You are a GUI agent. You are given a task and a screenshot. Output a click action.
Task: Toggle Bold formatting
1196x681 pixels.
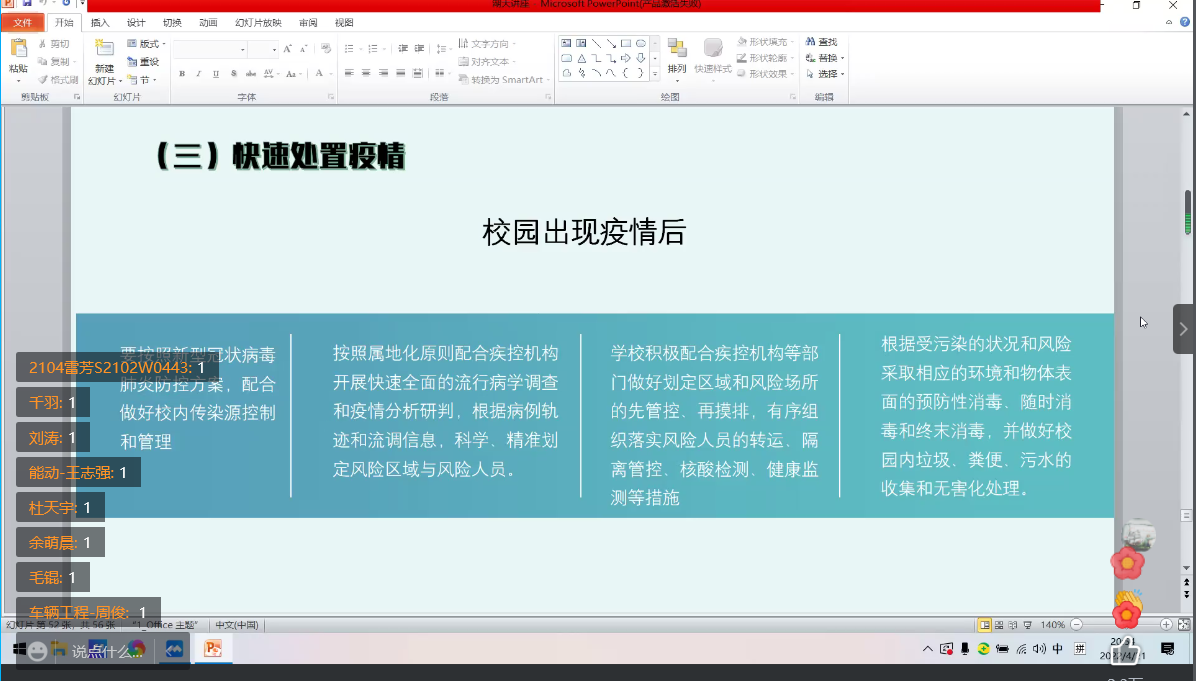[182, 74]
